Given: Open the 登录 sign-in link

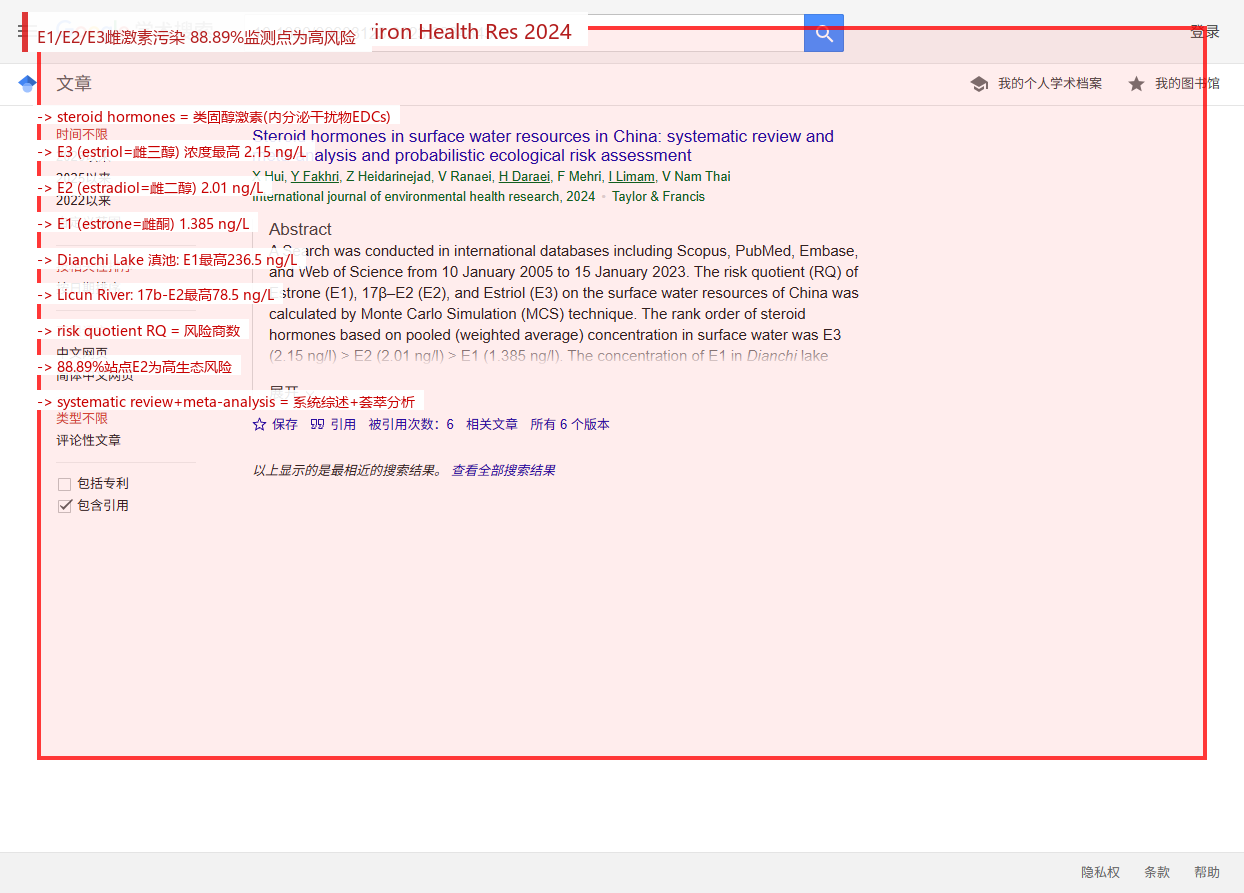Looking at the screenshot, I should point(1205,32).
